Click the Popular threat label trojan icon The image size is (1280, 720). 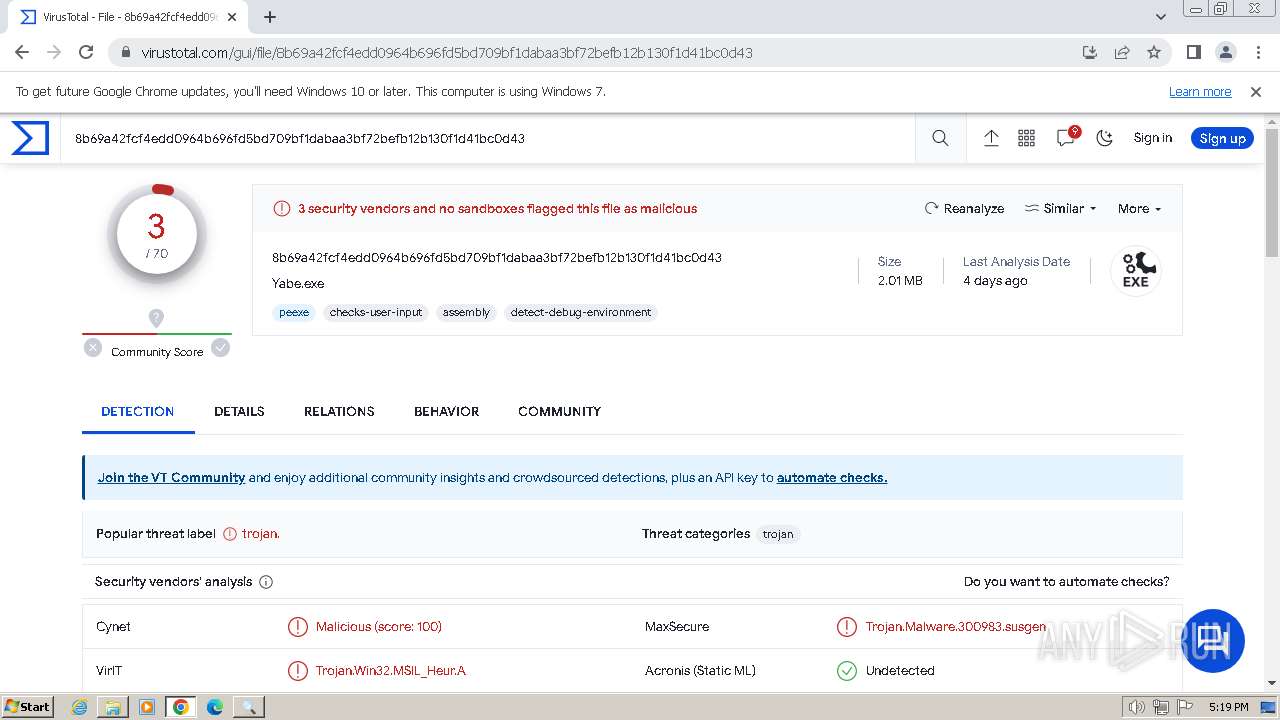(x=230, y=534)
